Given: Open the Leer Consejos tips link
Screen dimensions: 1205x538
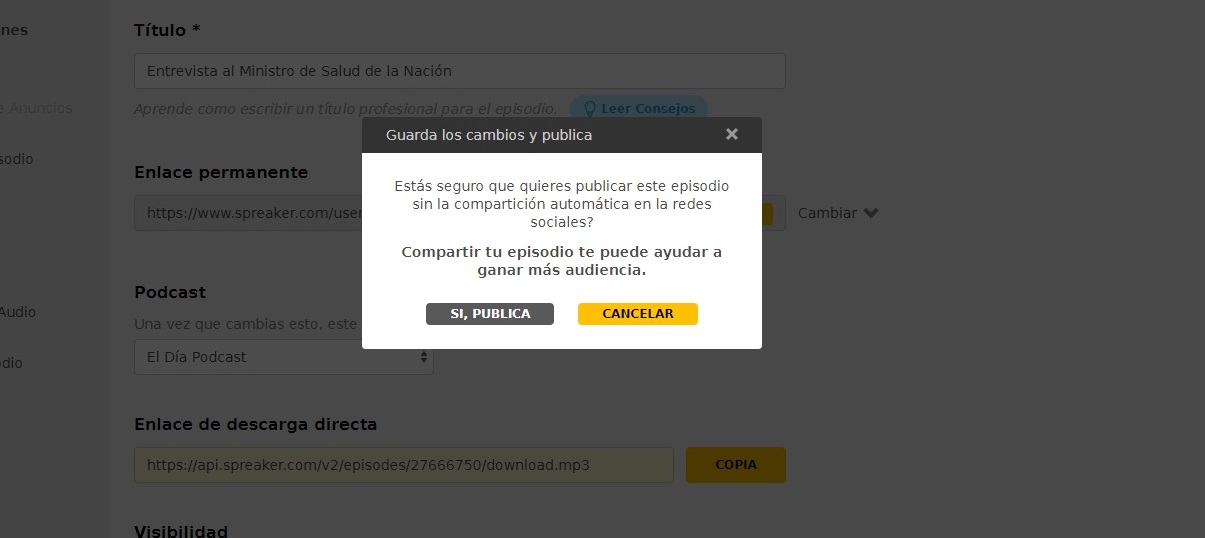Looking at the screenshot, I should (648, 108).
